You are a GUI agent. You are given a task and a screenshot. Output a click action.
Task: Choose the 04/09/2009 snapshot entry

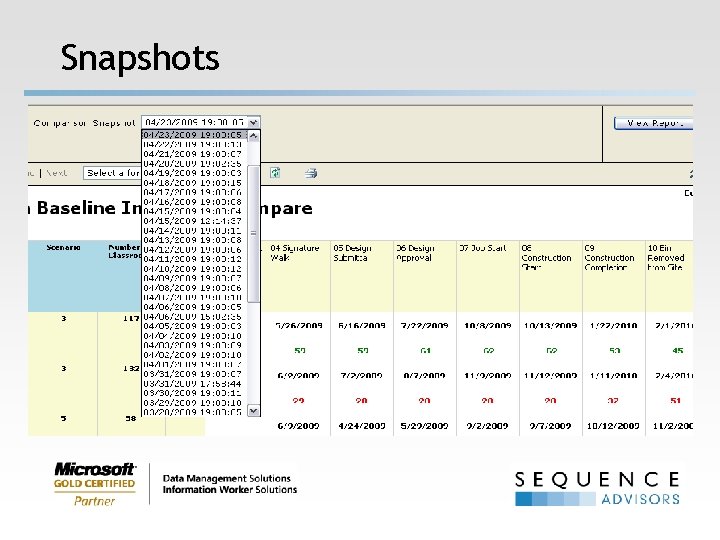[195, 279]
